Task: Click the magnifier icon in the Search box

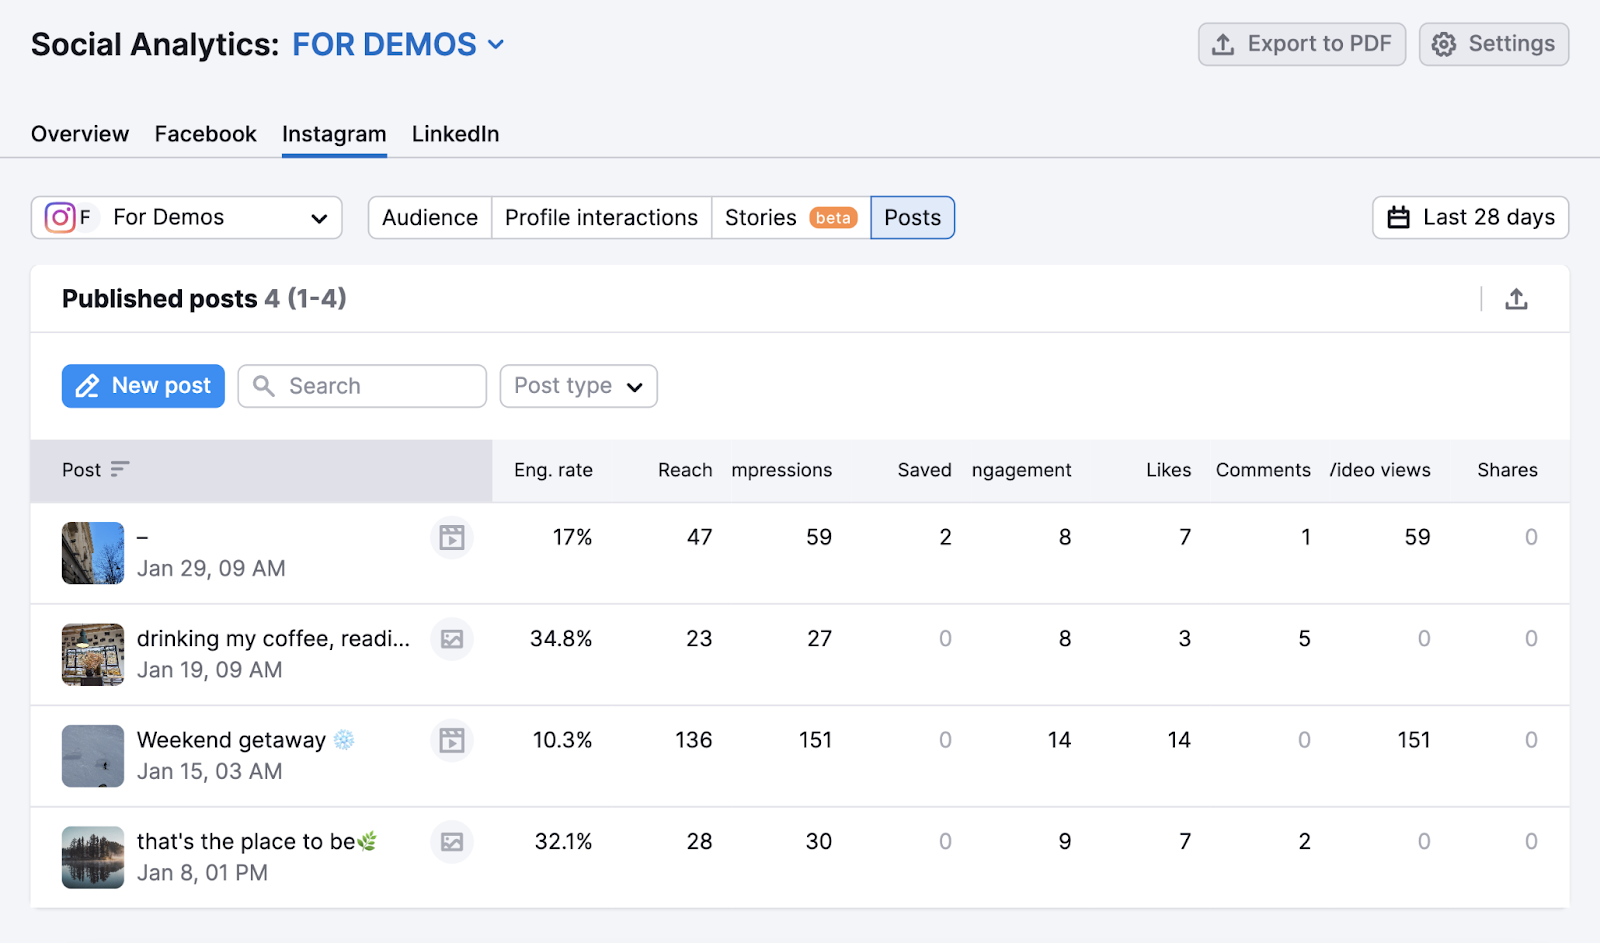Action: point(264,386)
